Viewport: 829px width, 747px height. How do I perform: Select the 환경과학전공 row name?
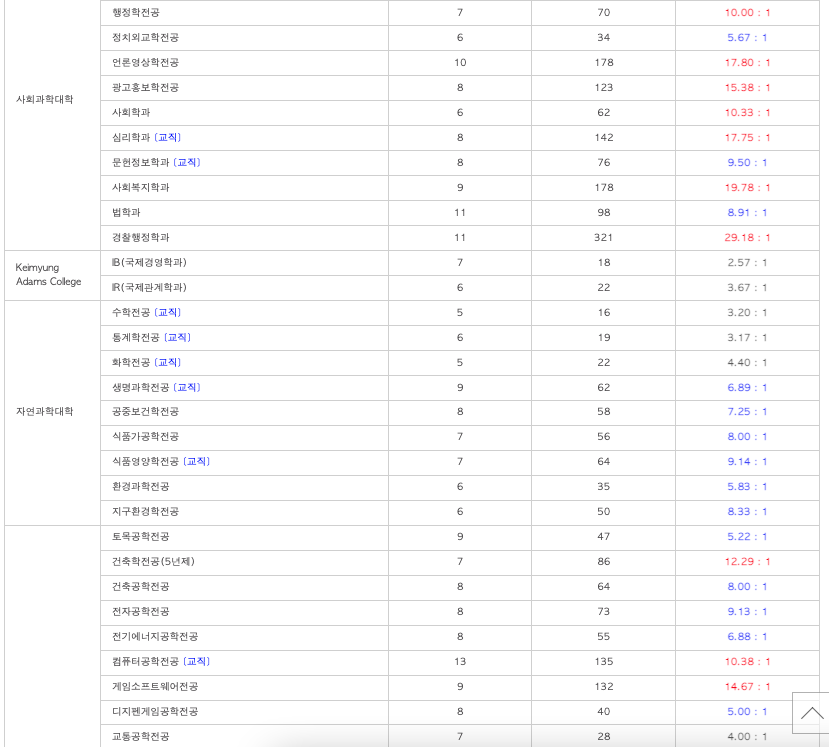[140, 486]
